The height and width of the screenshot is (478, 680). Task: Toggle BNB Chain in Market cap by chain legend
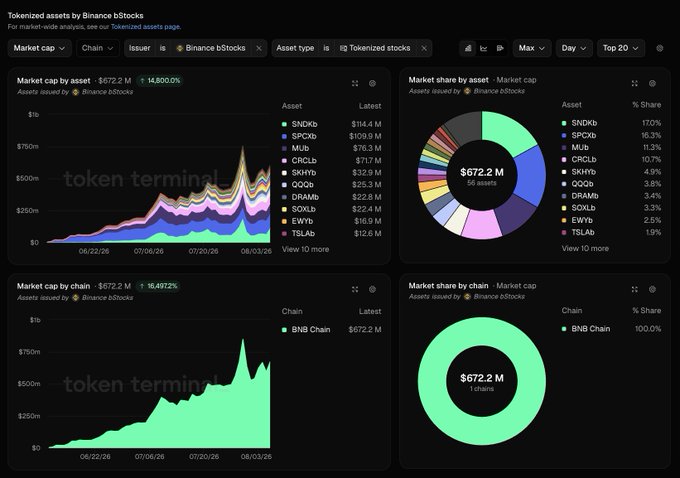[x=306, y=330]
